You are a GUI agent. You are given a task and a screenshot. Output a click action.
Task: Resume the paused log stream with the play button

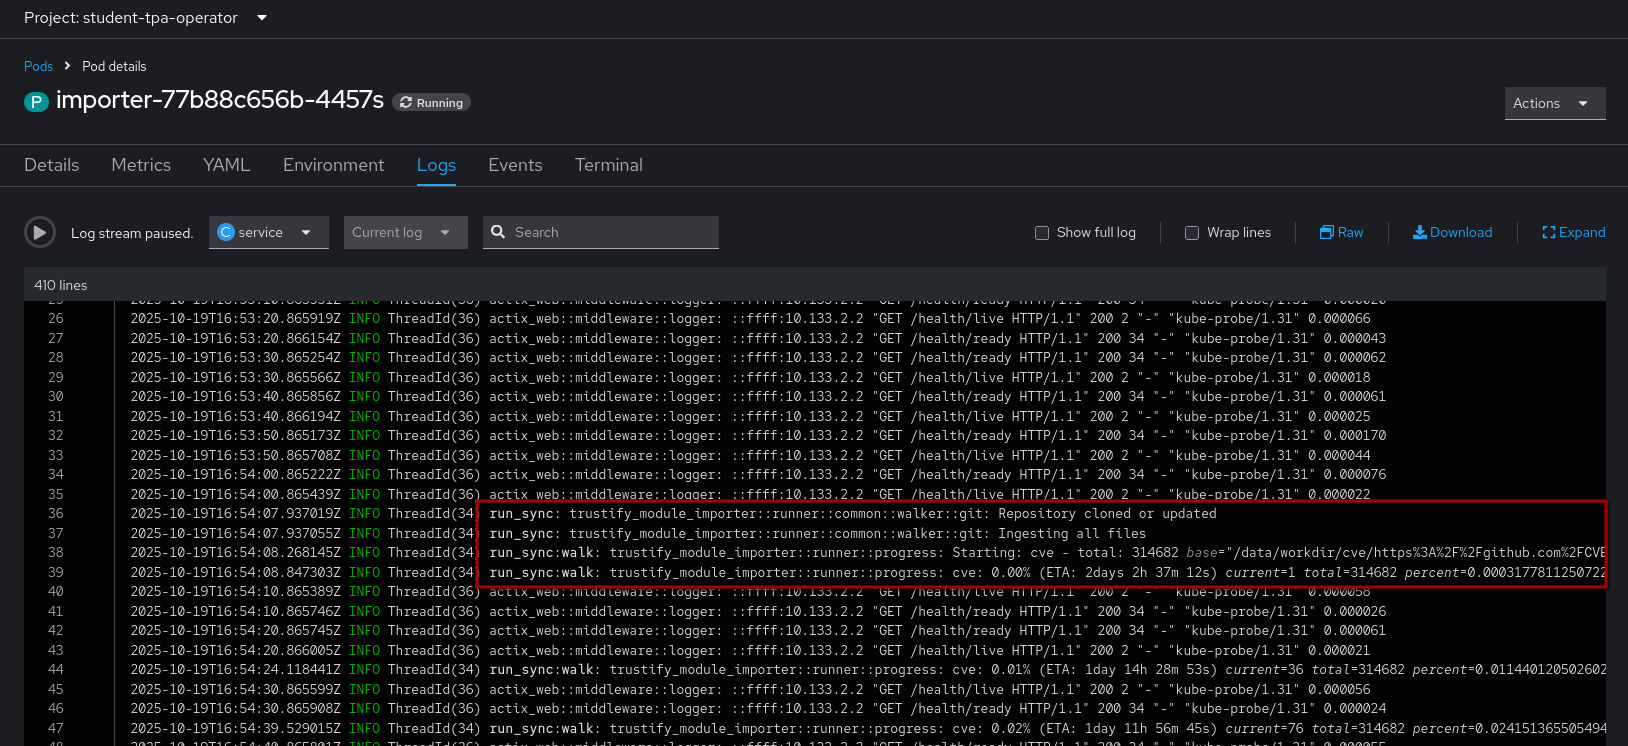pyautogui.click(x=40, y=233)
